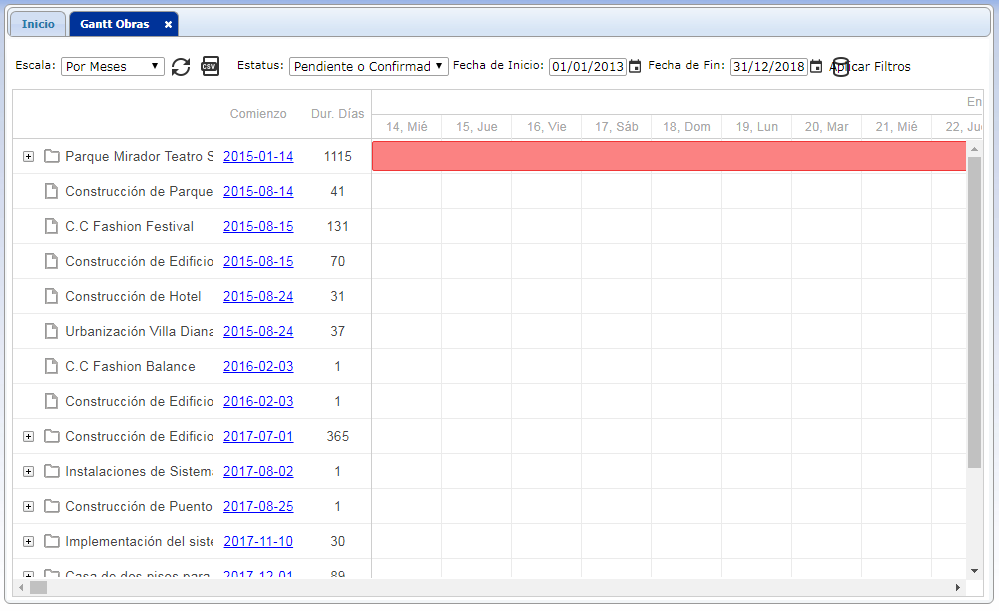Open the Escala 'Por Meses' dropdown
Image resolution: width=999 pixels, height=611 pixels.
pos(113,67)
